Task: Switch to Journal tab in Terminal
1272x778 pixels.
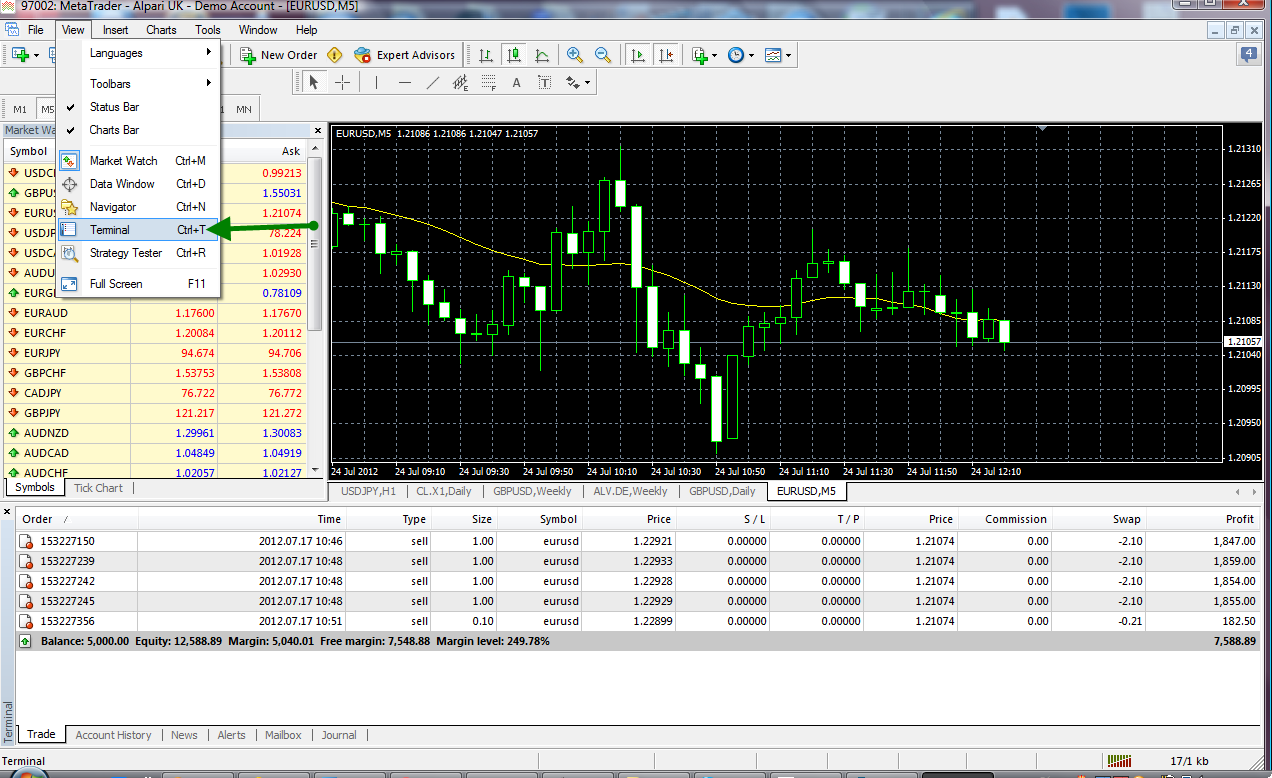Action: (339, 735)
